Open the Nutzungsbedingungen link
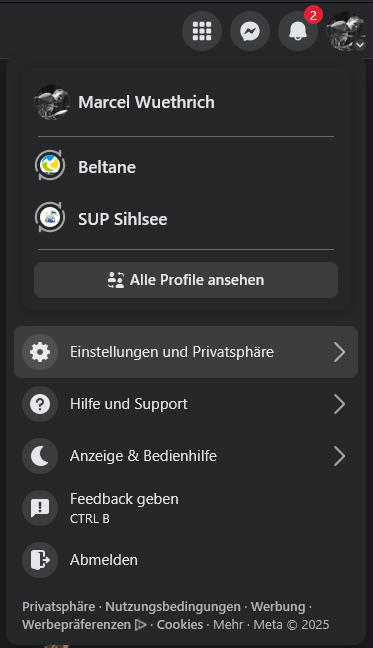Screen dimensions: 373x648 173,607
